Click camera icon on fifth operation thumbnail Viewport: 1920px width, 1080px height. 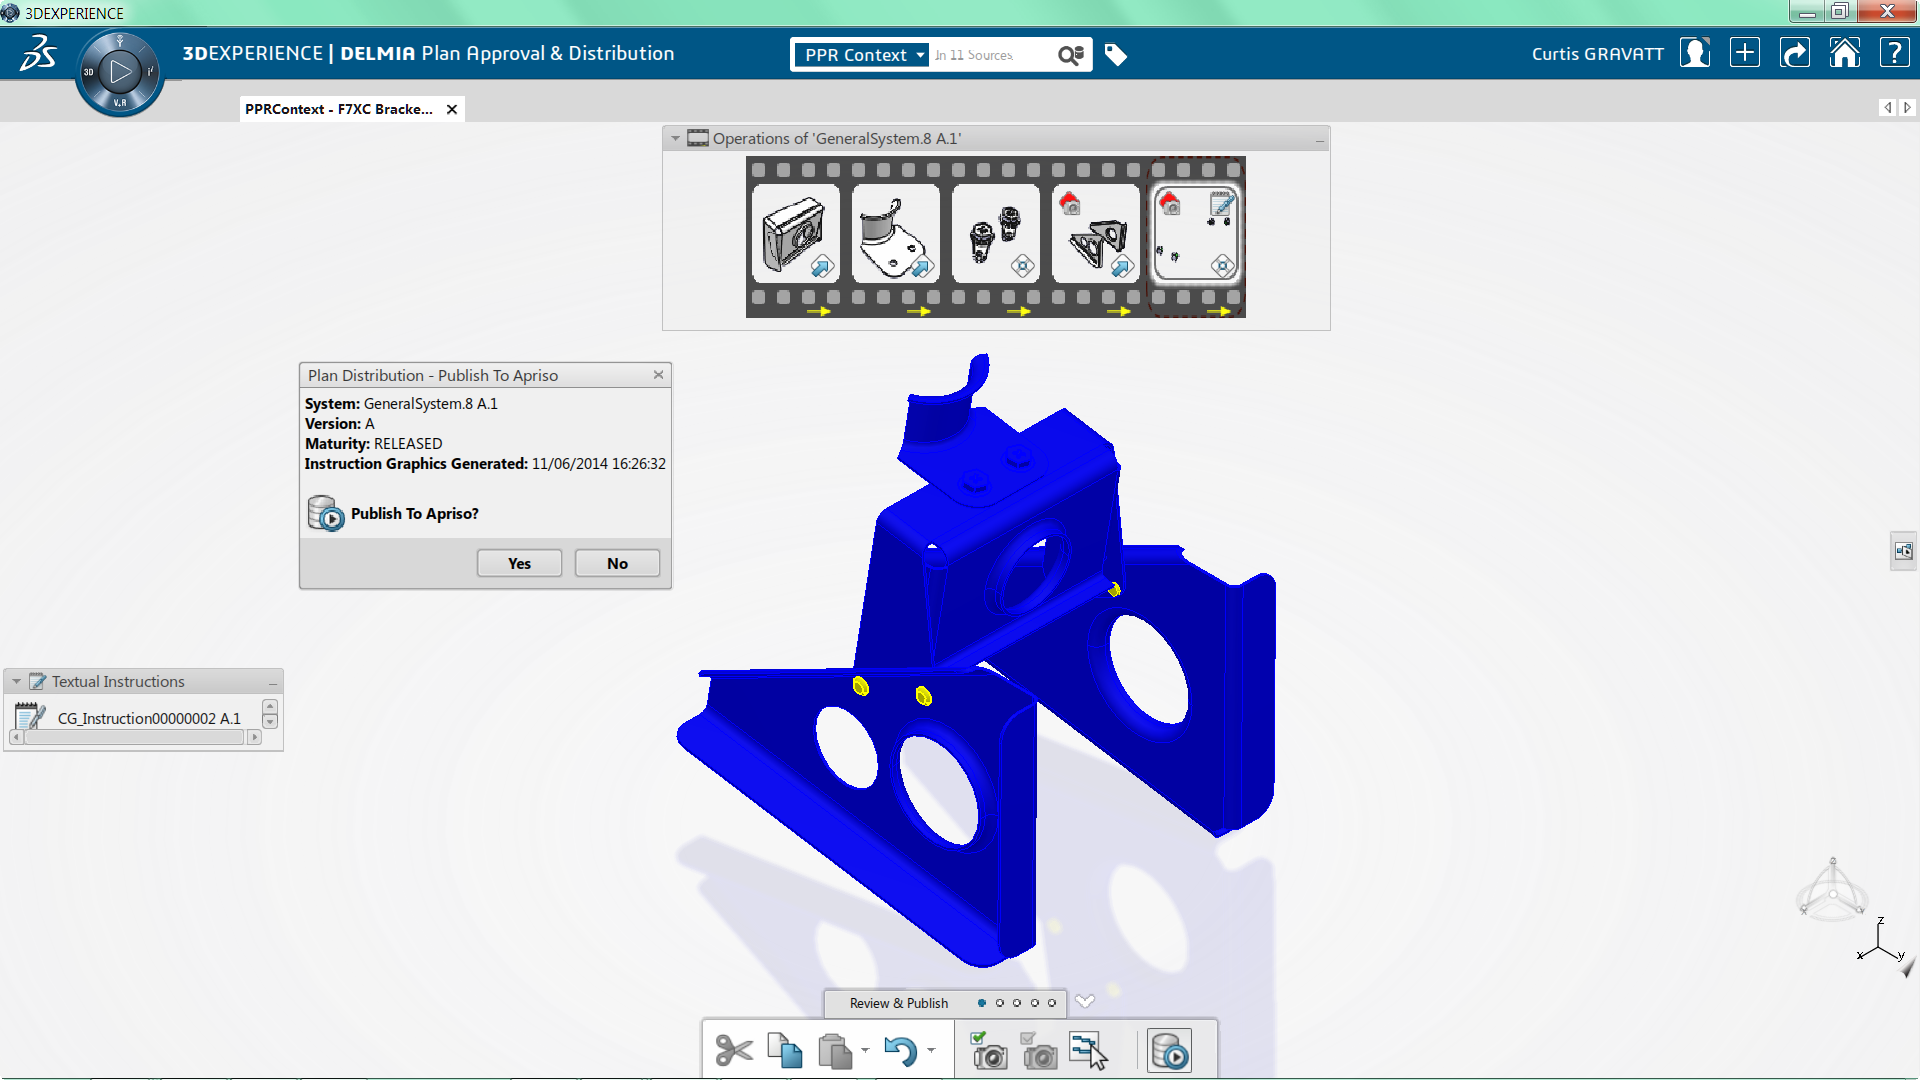(x=1169, y=204)
